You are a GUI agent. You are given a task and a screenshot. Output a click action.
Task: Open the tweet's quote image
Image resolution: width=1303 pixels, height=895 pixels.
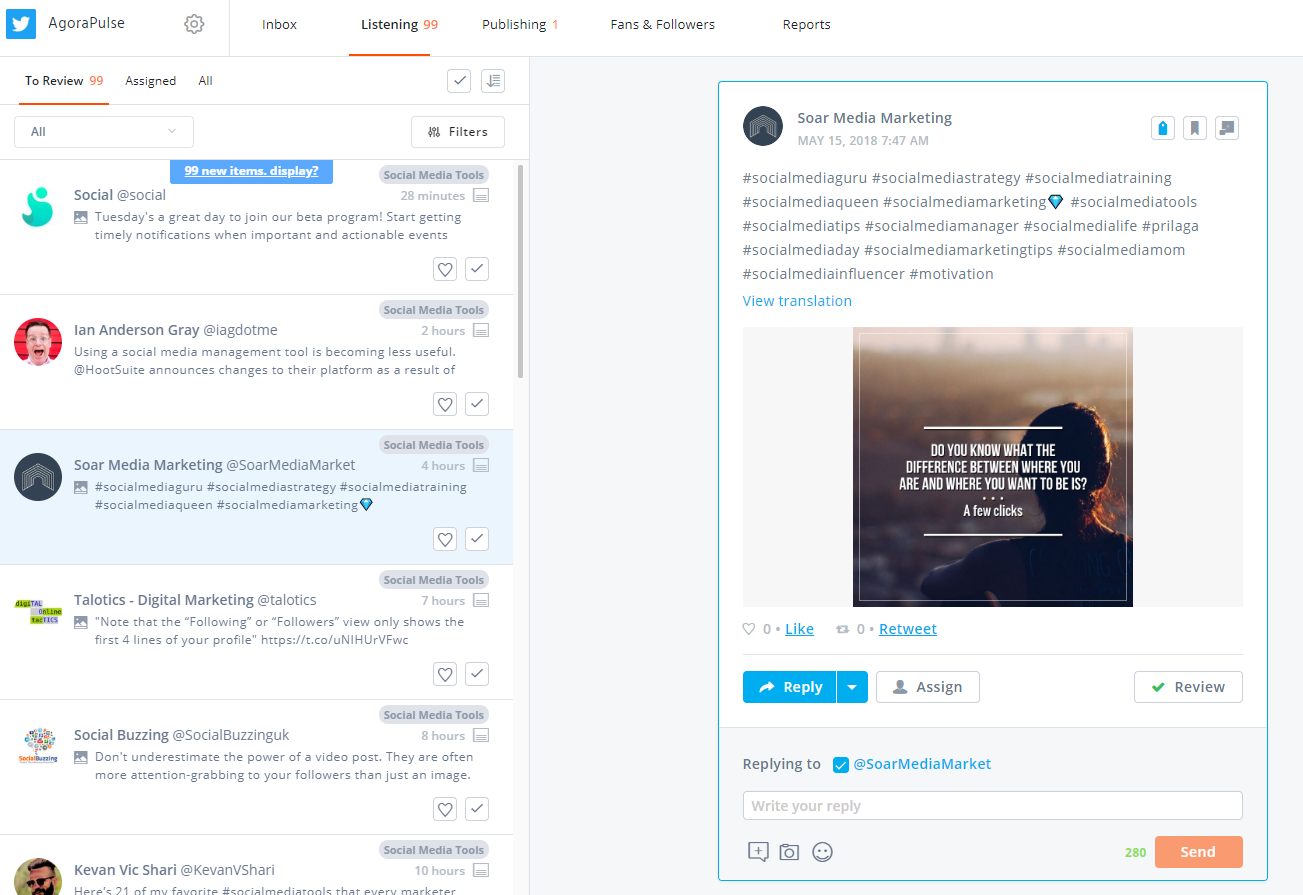coord(993,467)
